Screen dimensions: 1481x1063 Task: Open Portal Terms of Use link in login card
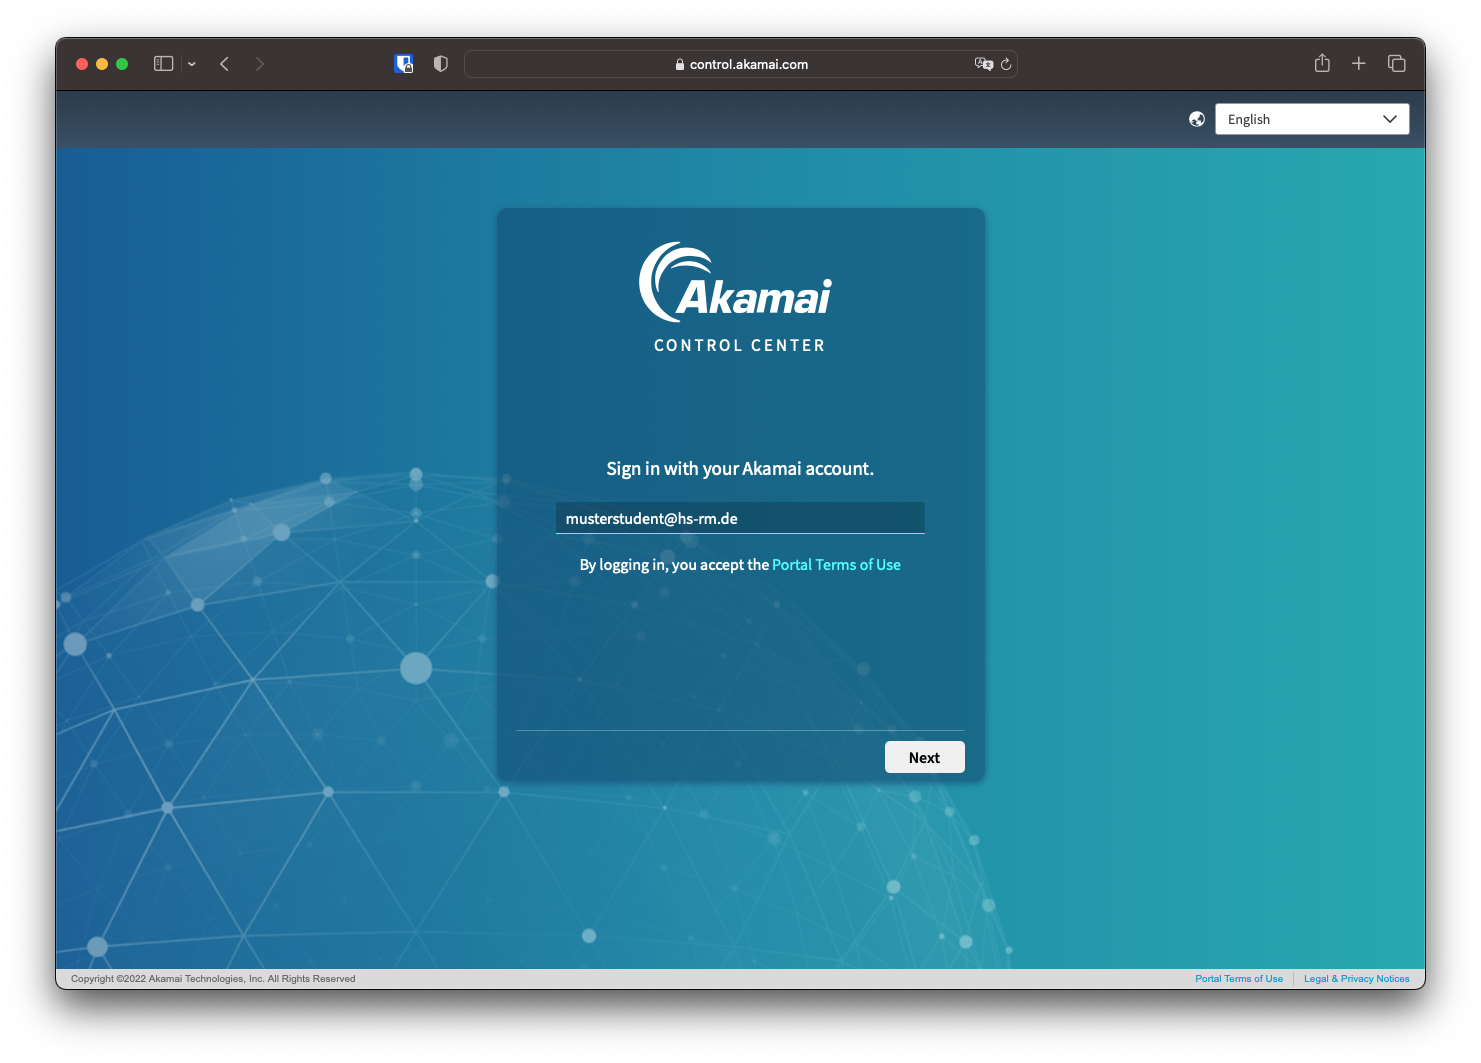tap(836, 565)
